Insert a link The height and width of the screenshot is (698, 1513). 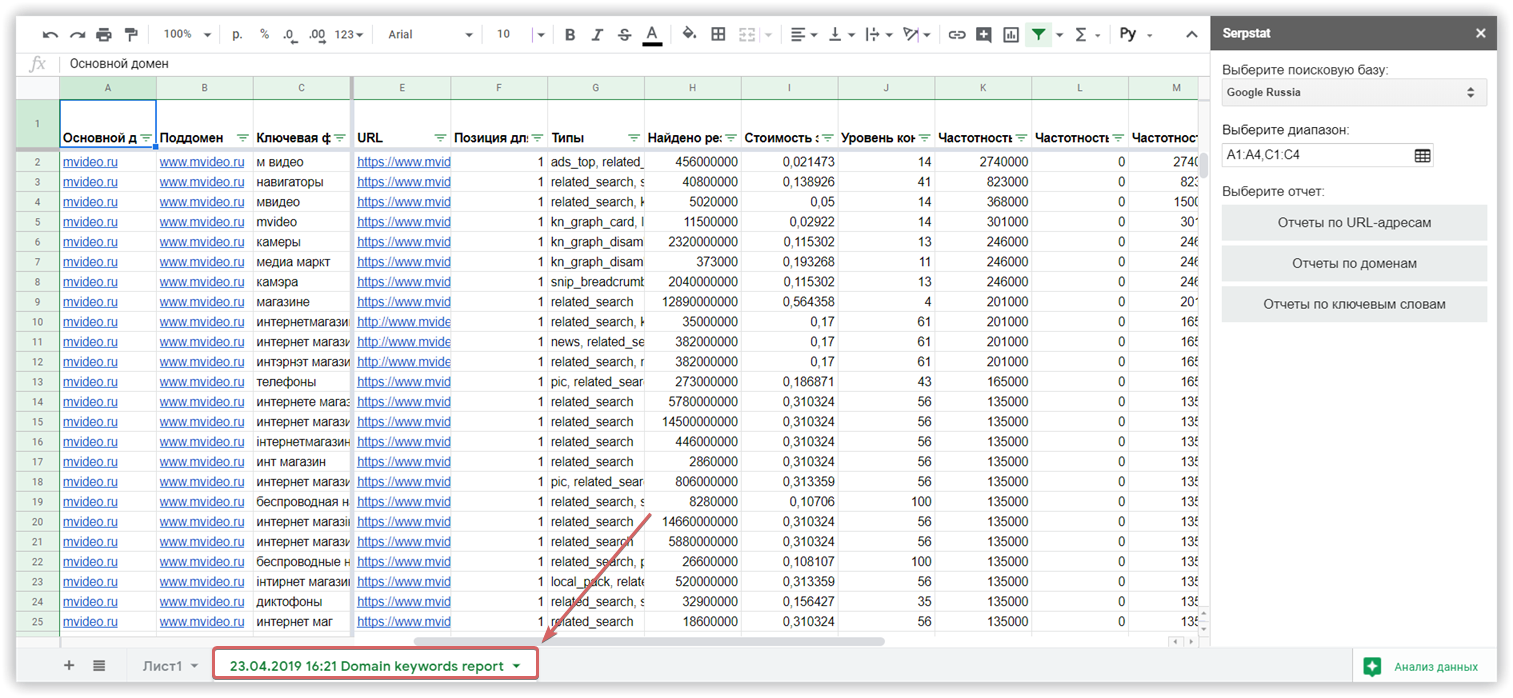tap(957, 35)
